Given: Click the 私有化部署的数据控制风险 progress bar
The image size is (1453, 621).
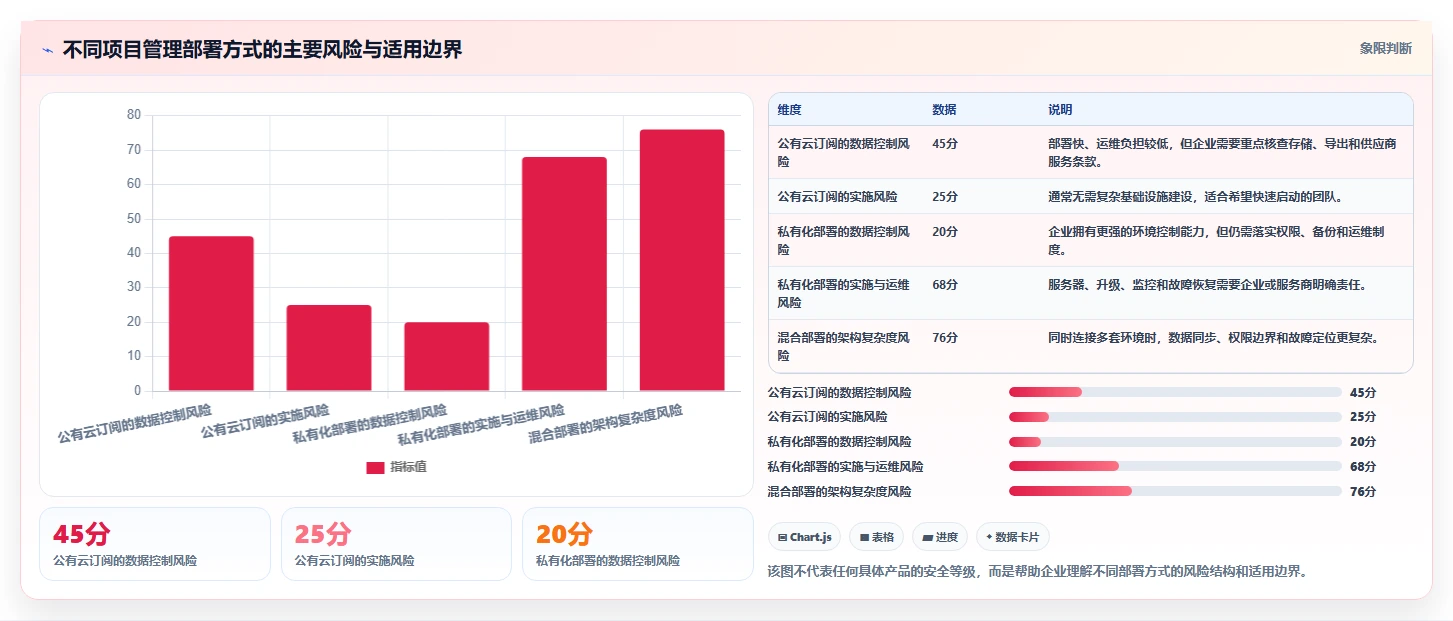Looking at the screenshot, I should click(1175, 442).
